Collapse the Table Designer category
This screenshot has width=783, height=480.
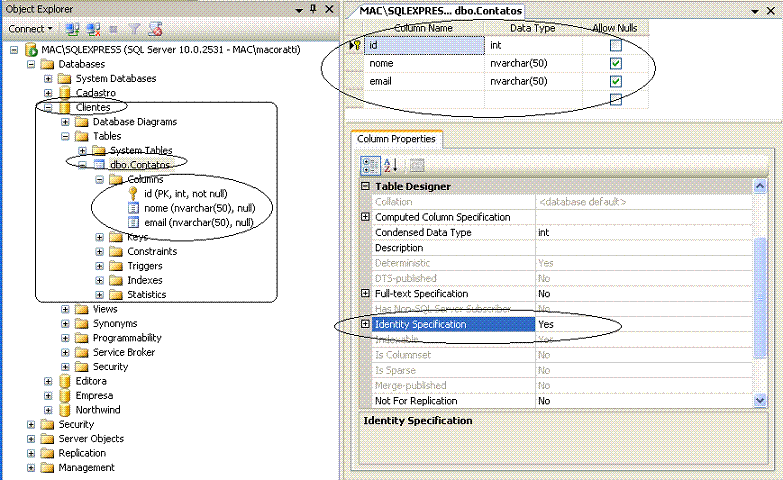coord(366,186)
